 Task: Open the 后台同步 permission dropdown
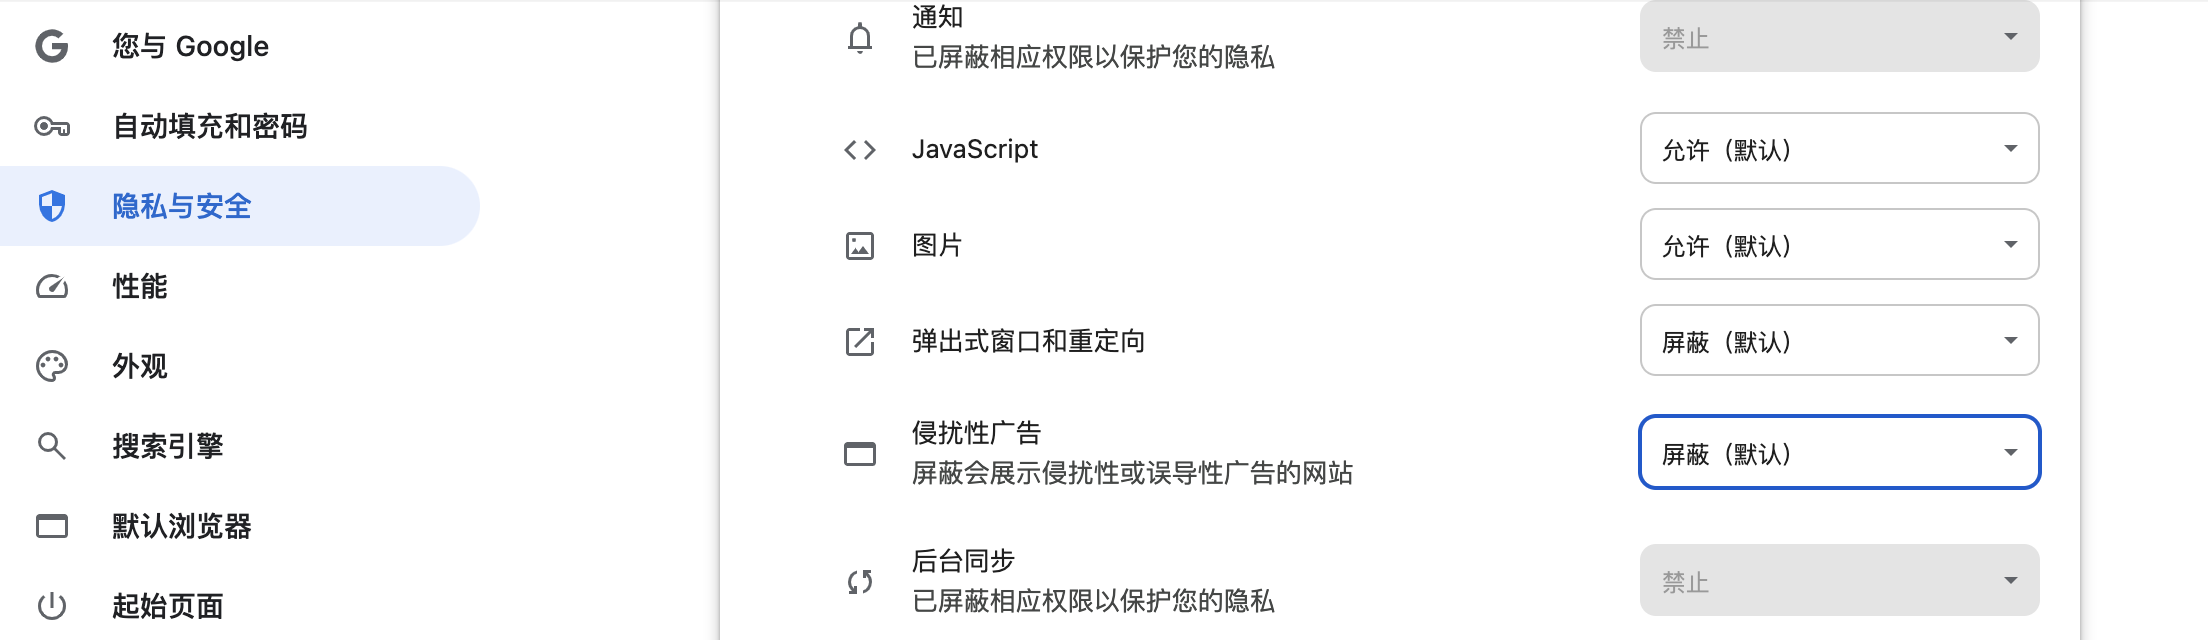pyautogui.click(x=1839, y=581)
